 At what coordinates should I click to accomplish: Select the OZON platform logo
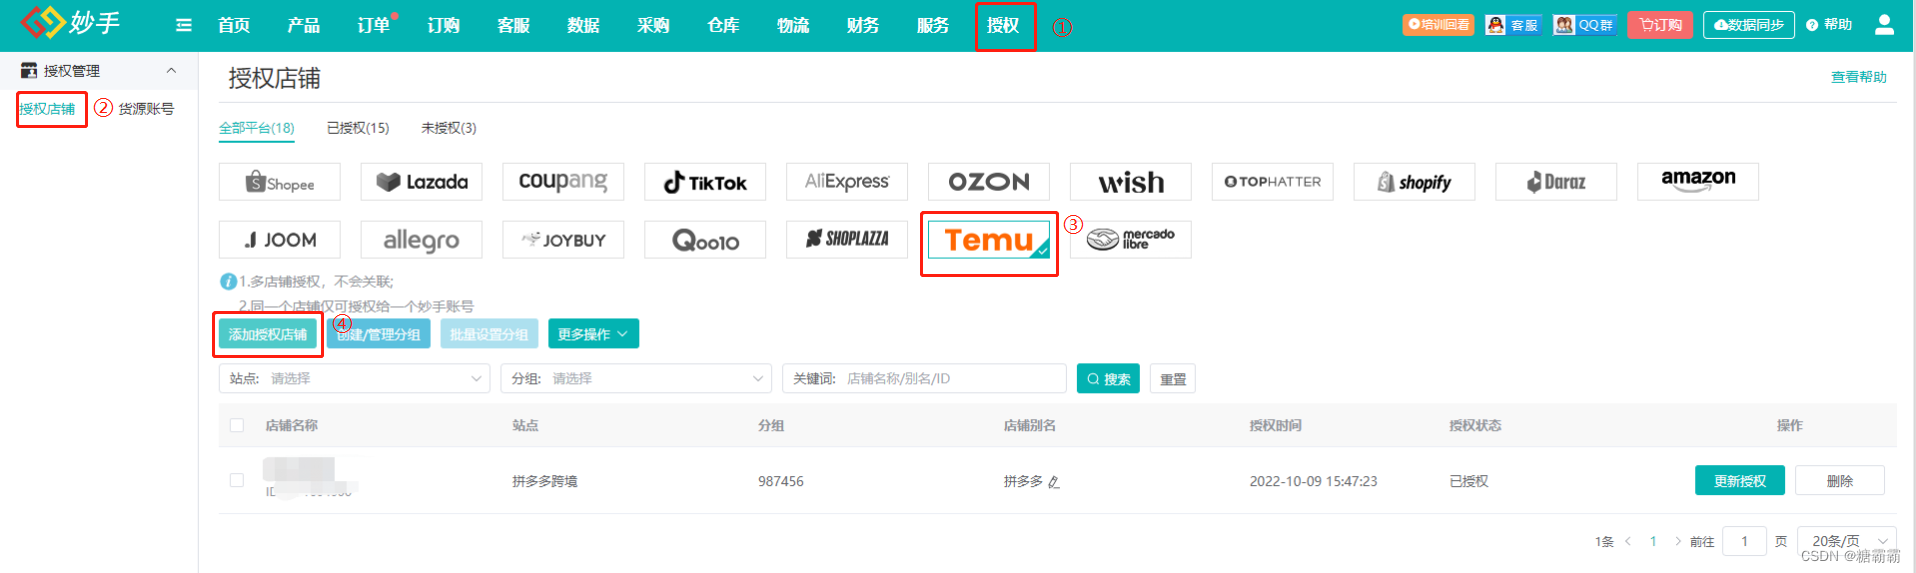coord(989,182)
